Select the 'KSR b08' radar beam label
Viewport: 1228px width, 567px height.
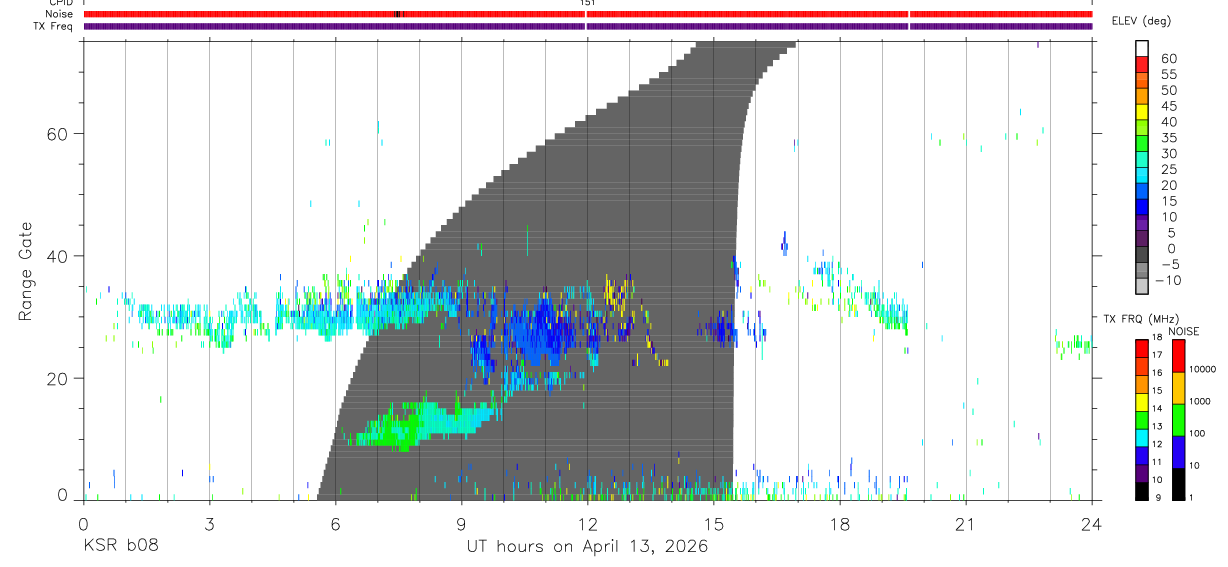tap(120, 547)
